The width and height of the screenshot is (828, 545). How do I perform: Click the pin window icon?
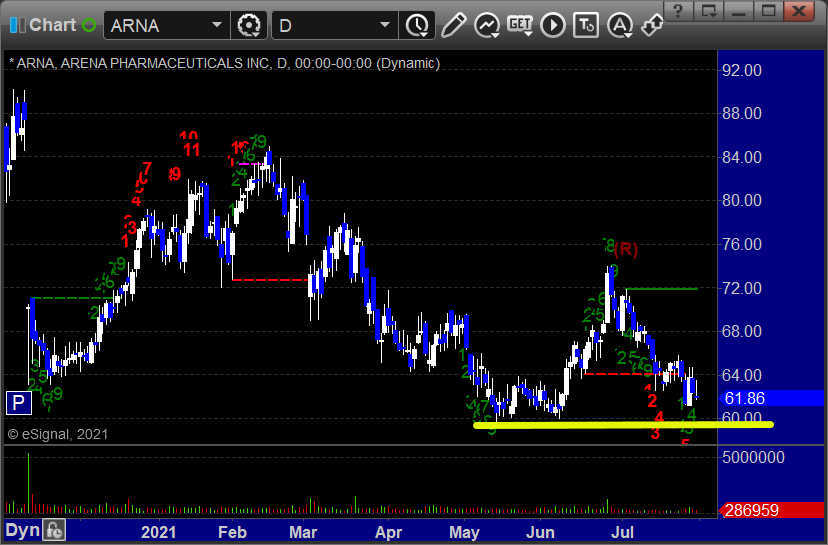(652, 25)
